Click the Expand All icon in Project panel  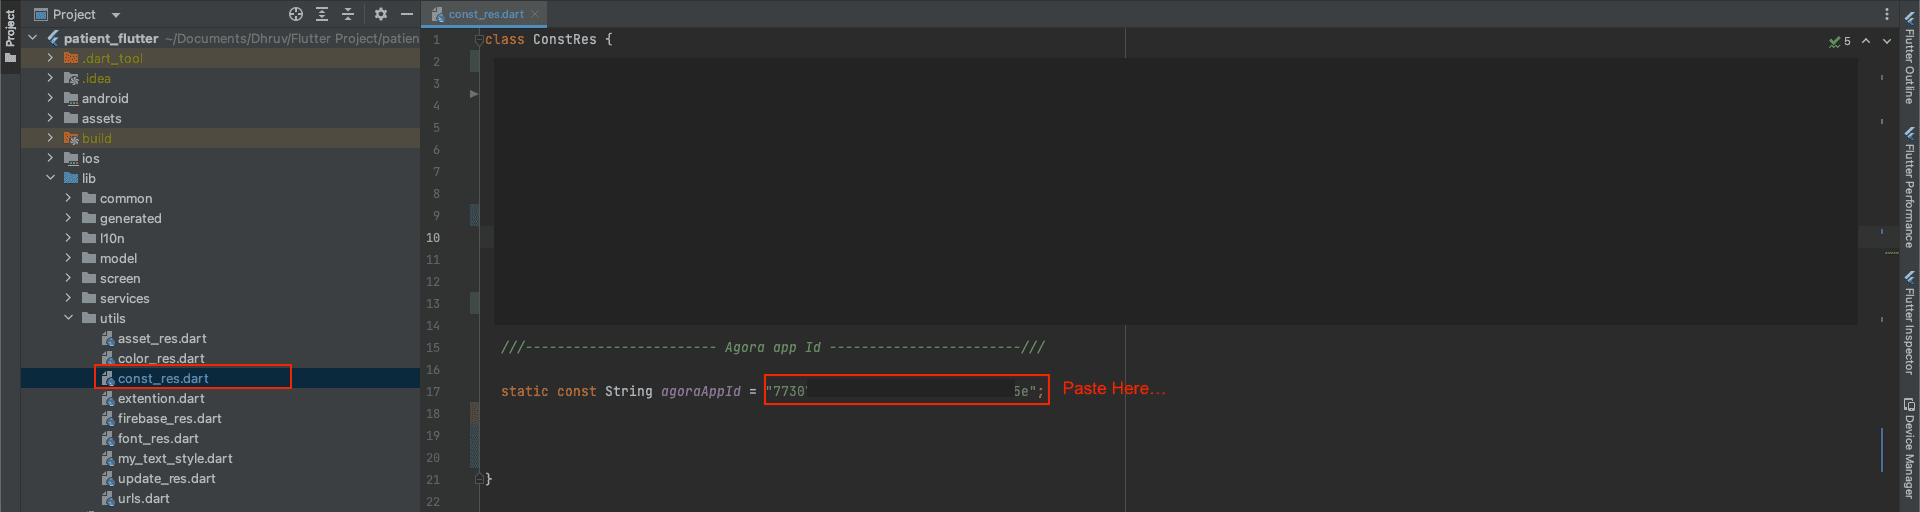322,14
